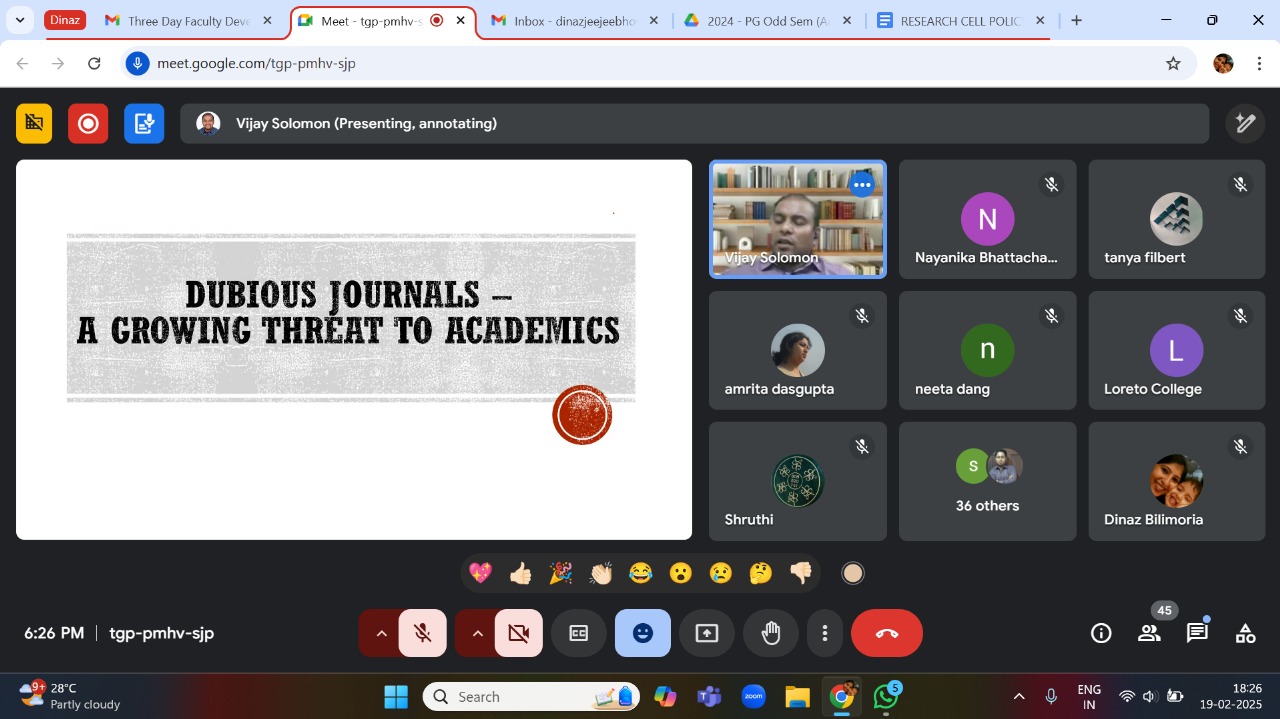Open the chat with everyone panel
Image resolution: width=1280 pixels, height=719 pixels.
pyautogui.click(x=1197, y=633)
